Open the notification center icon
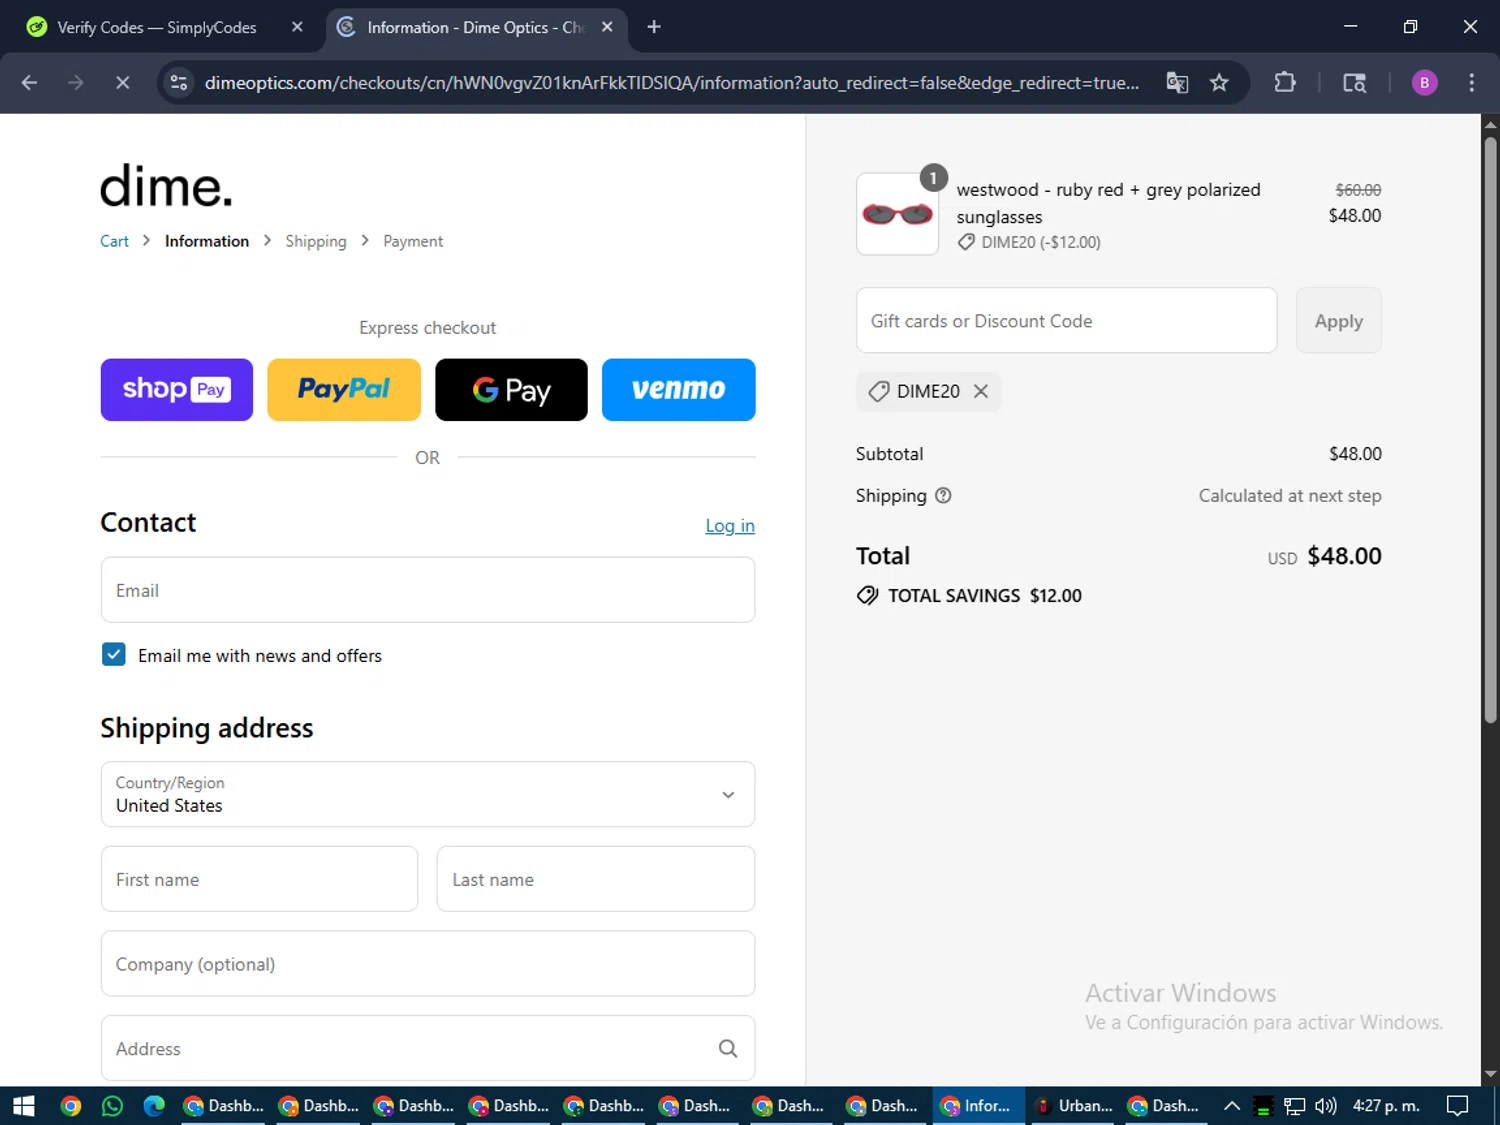 tap(1458, 1106)
